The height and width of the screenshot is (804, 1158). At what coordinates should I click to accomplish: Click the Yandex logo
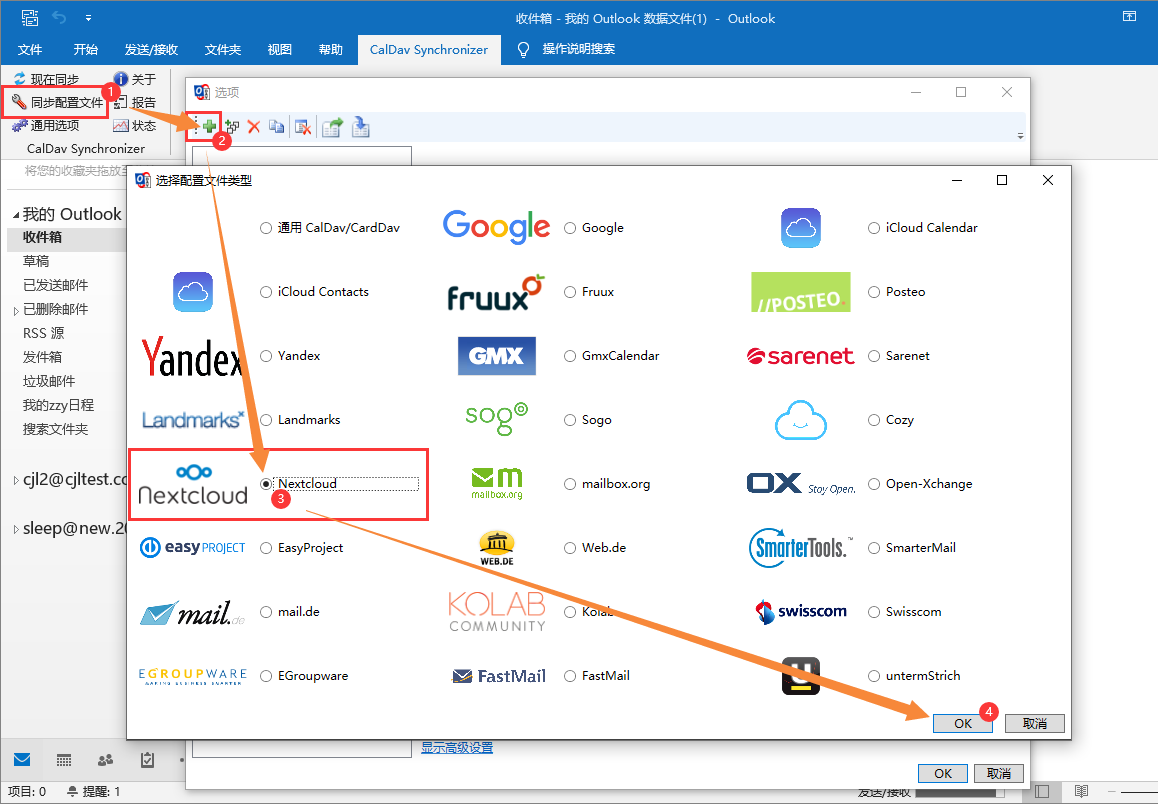point(192,357)
